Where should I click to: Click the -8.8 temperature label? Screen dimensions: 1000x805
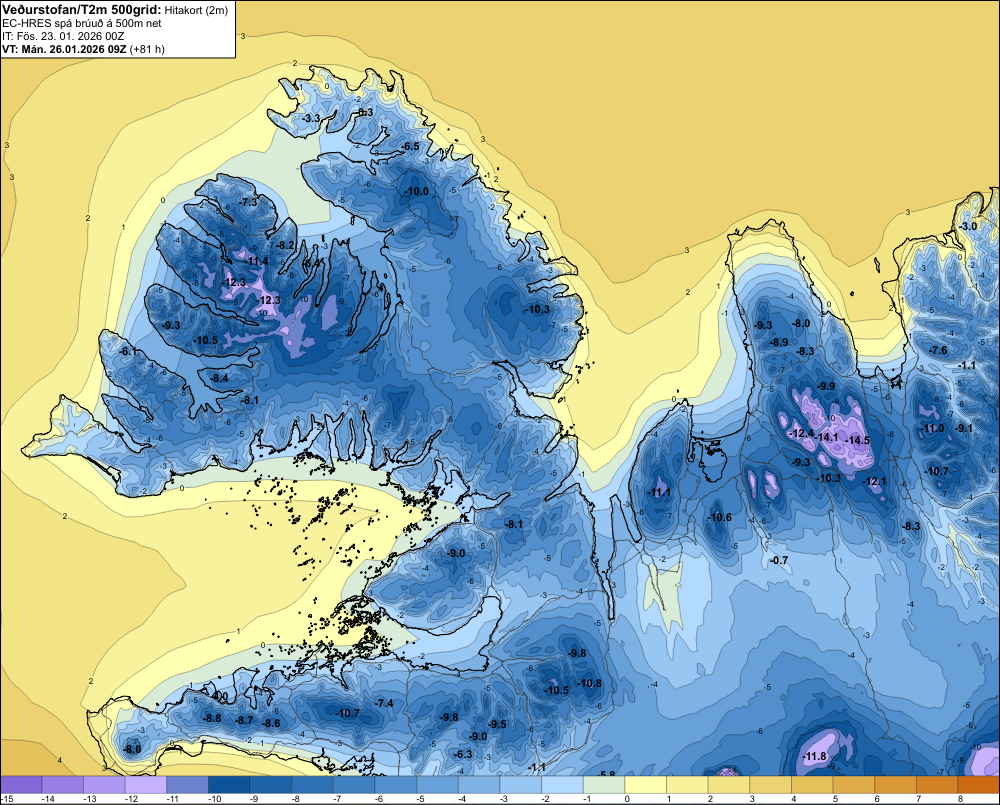[x=212, y=718]
